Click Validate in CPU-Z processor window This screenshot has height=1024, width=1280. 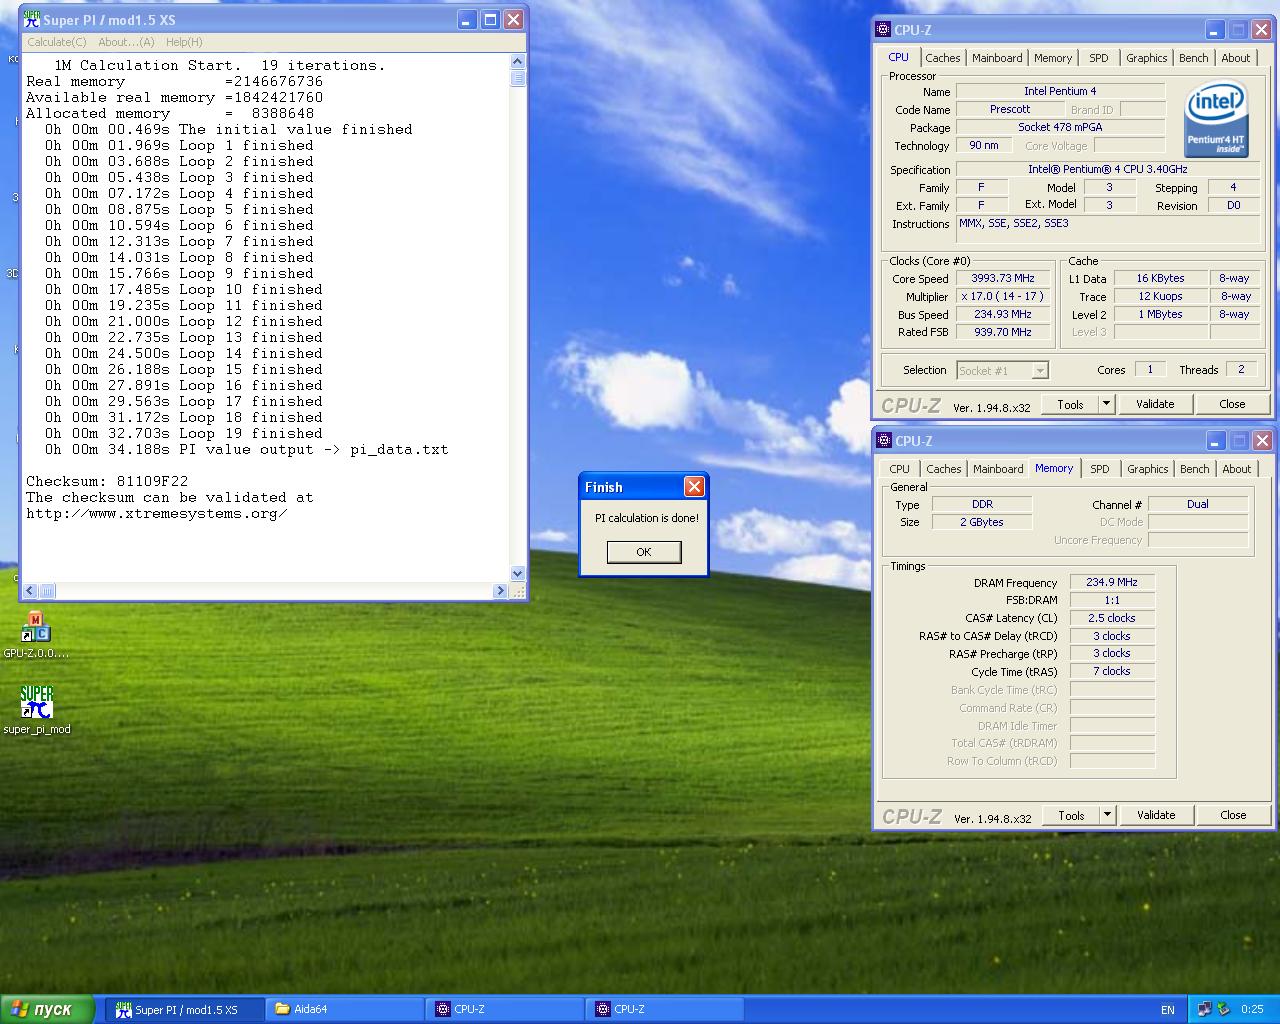1155,404
